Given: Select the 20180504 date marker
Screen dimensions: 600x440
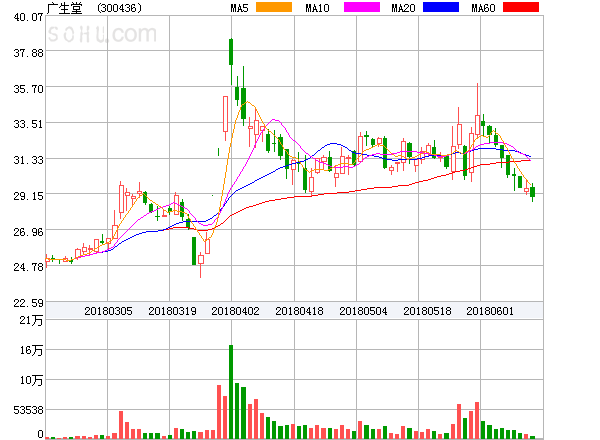Looking at the screenshot, I should click(x=363, y=311).
